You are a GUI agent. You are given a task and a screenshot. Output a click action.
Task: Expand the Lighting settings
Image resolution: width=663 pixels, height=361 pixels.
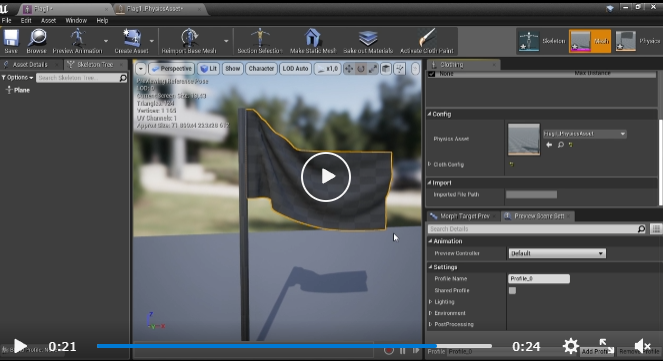(x=430, y=302)
